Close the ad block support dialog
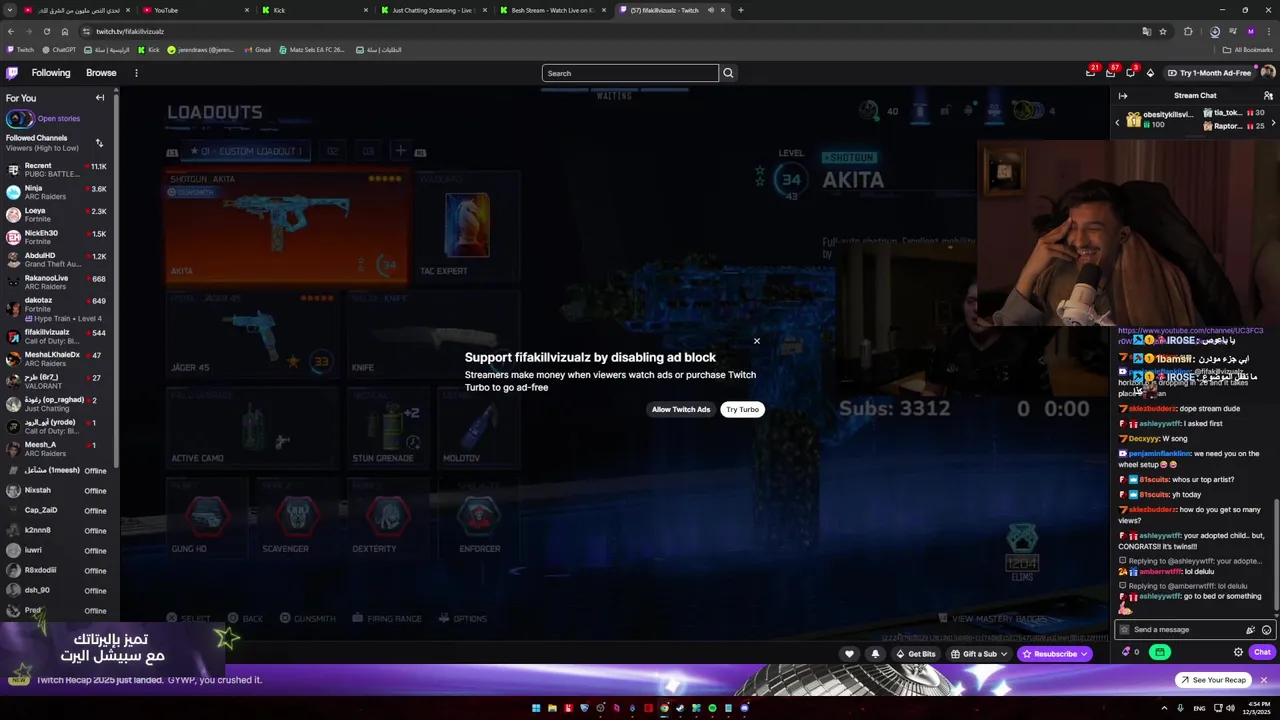The width and height of the screenshot is (1280, 720). 757,341
